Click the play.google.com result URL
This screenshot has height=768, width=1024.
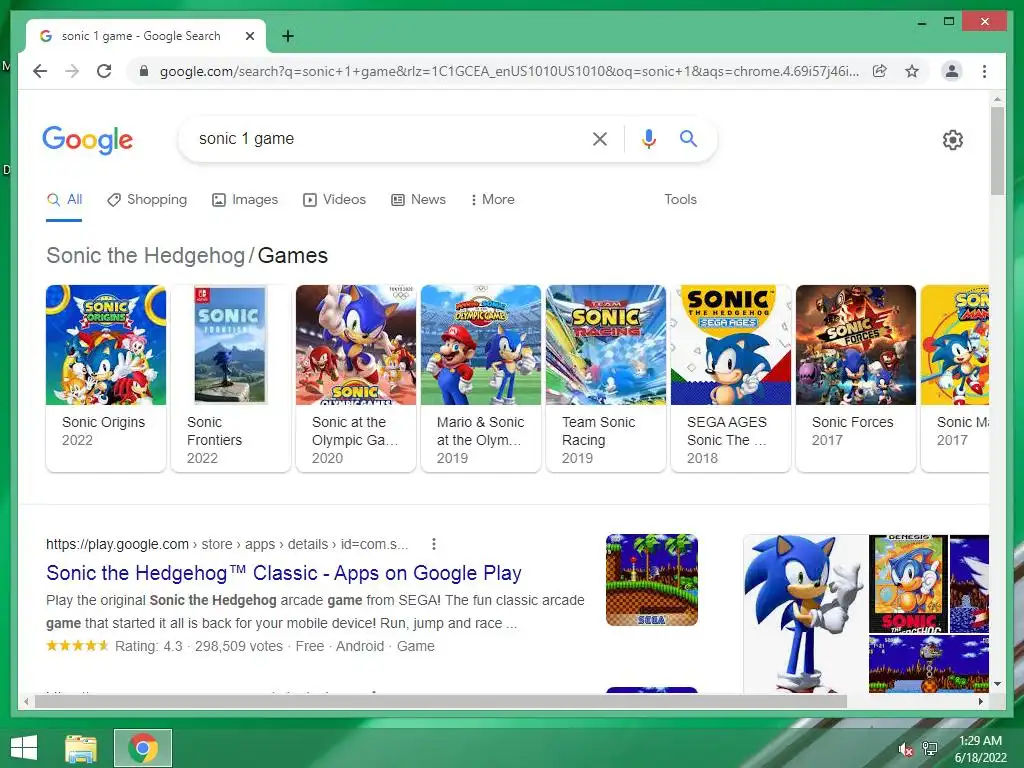click(227, 544)
